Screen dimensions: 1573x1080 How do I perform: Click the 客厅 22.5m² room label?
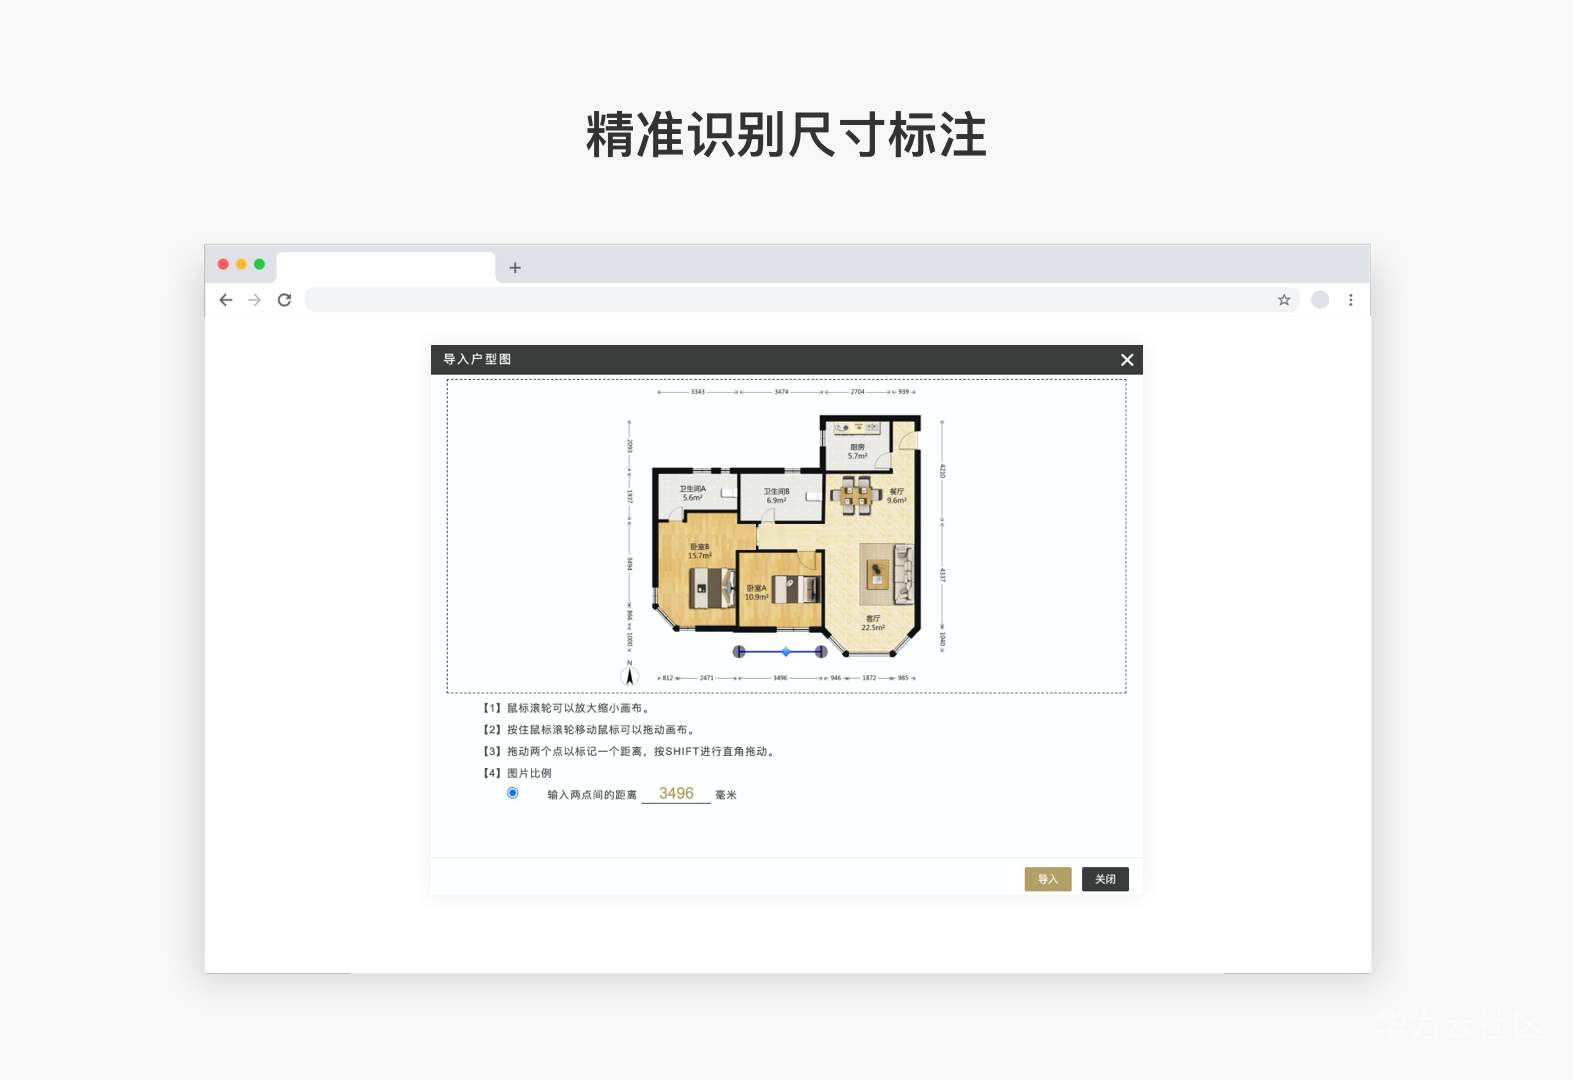[873, 623]
